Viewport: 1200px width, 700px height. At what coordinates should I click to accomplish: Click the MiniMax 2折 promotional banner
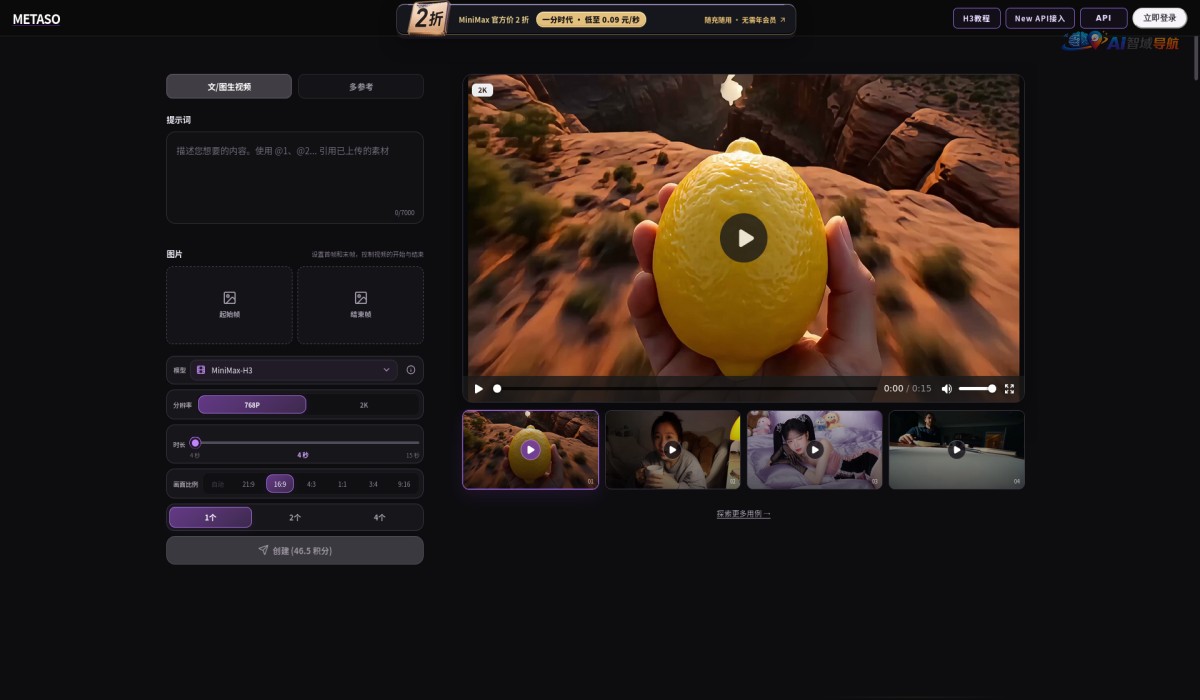point(596,19)
